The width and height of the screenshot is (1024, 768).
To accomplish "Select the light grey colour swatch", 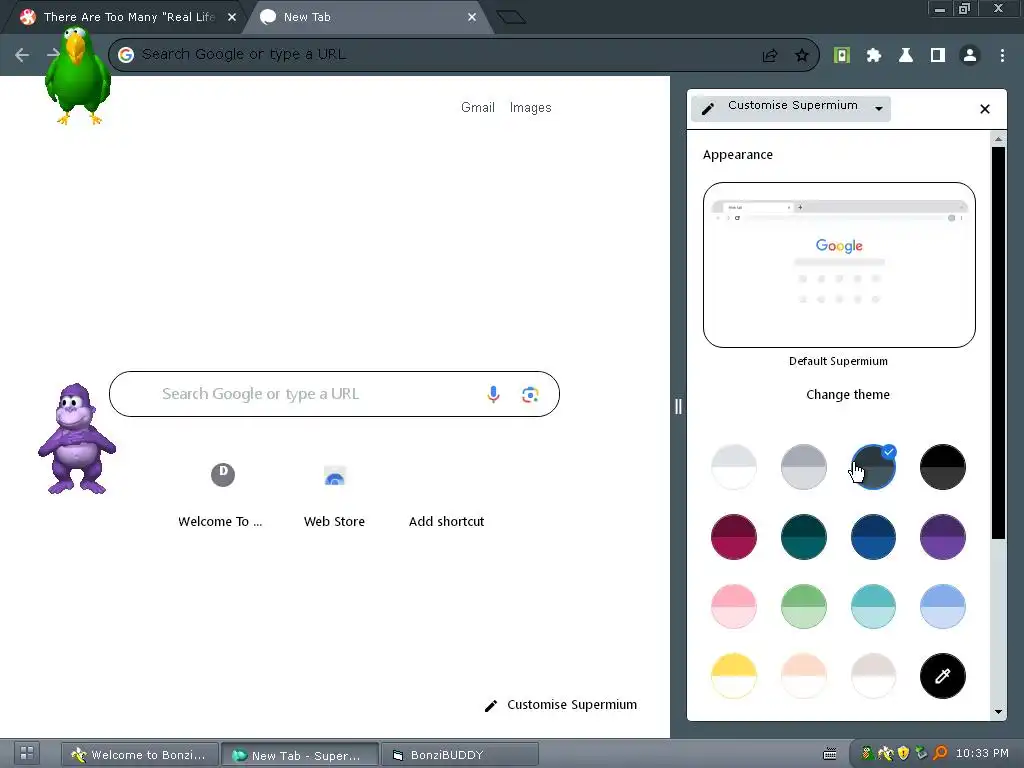I will coord(804,467).
